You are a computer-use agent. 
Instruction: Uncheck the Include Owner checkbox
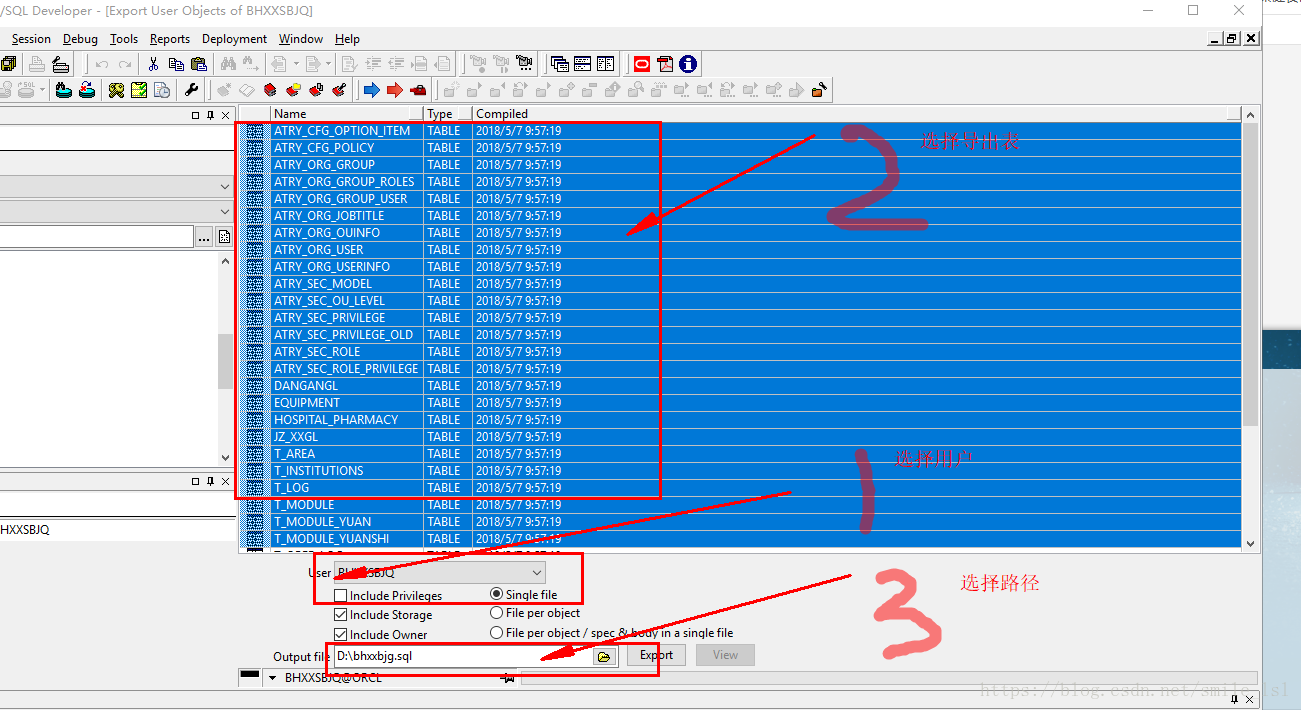(341, 634)
